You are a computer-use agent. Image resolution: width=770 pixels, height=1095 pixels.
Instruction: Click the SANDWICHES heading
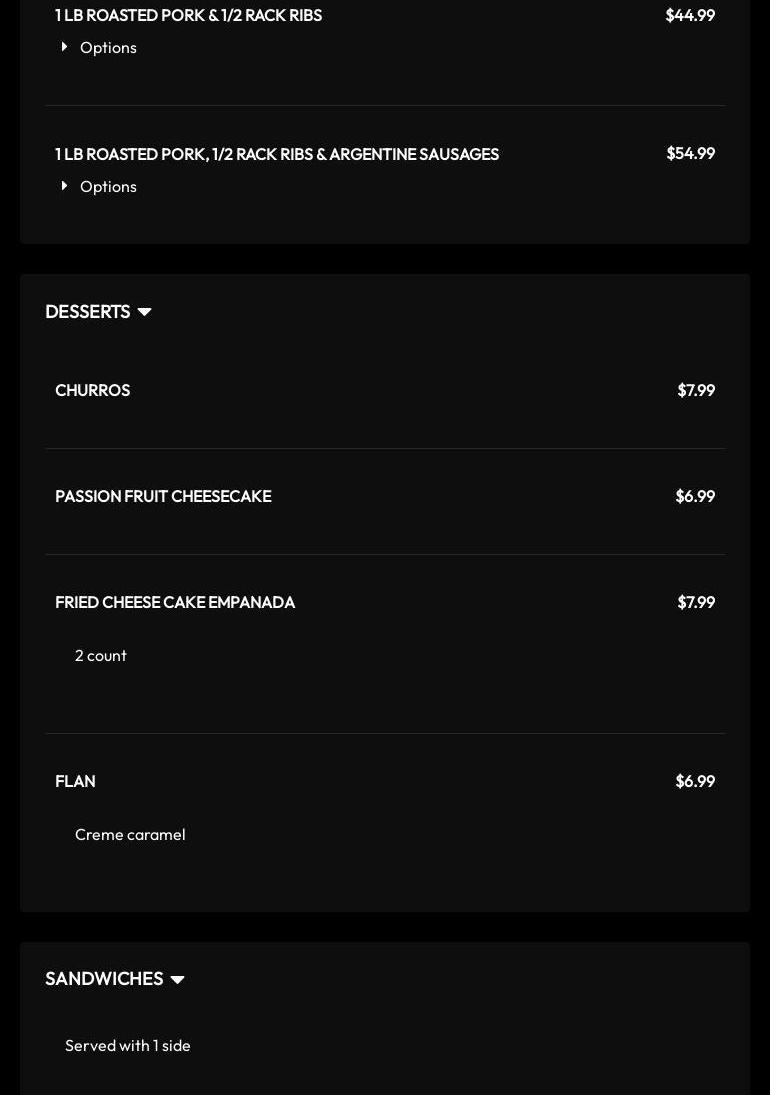pos(104,979)
